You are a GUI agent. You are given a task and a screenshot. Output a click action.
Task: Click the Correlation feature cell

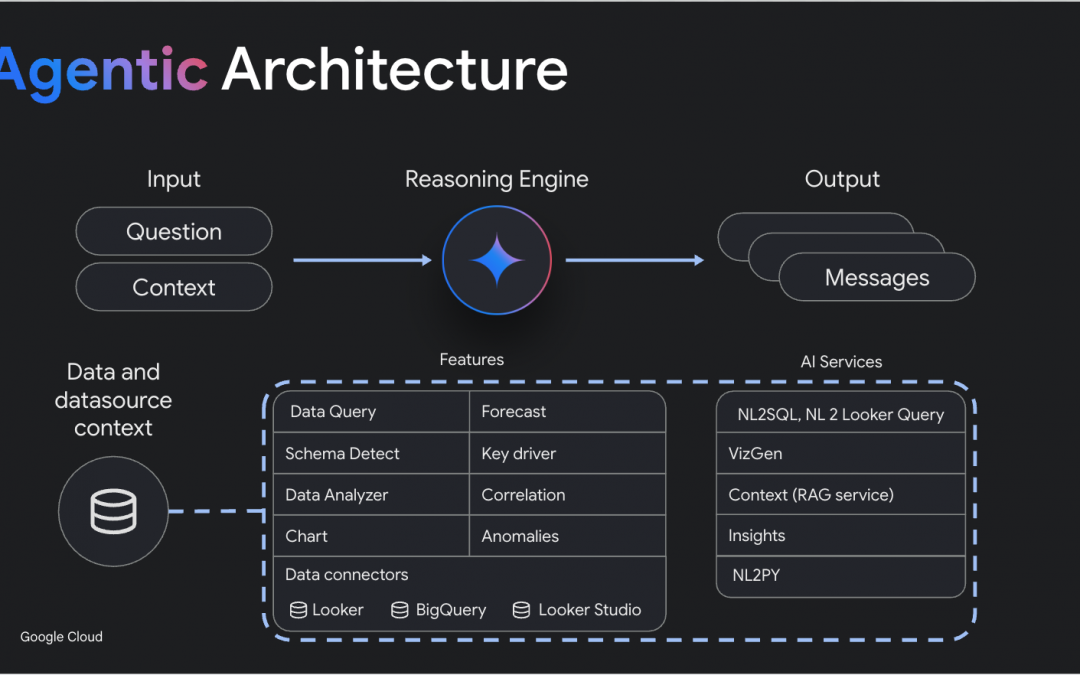coord(568,495)
